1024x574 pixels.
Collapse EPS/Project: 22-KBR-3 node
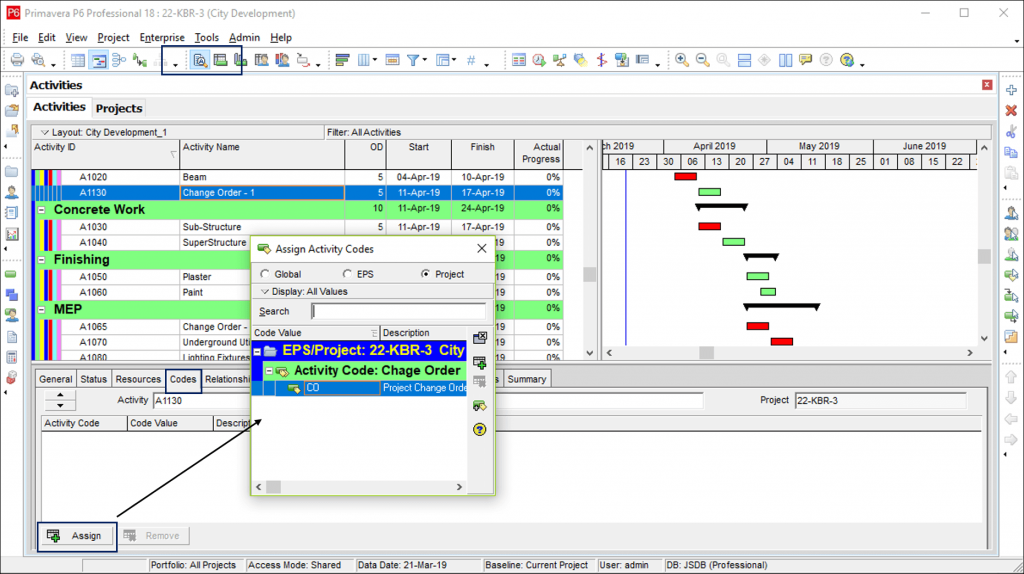pos(257,351)
